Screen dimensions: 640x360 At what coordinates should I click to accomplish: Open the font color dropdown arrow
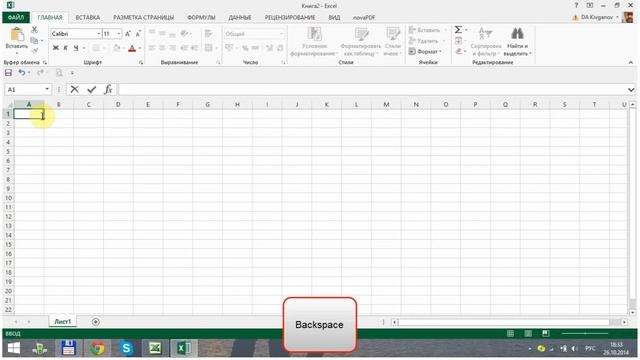[140, 49]
